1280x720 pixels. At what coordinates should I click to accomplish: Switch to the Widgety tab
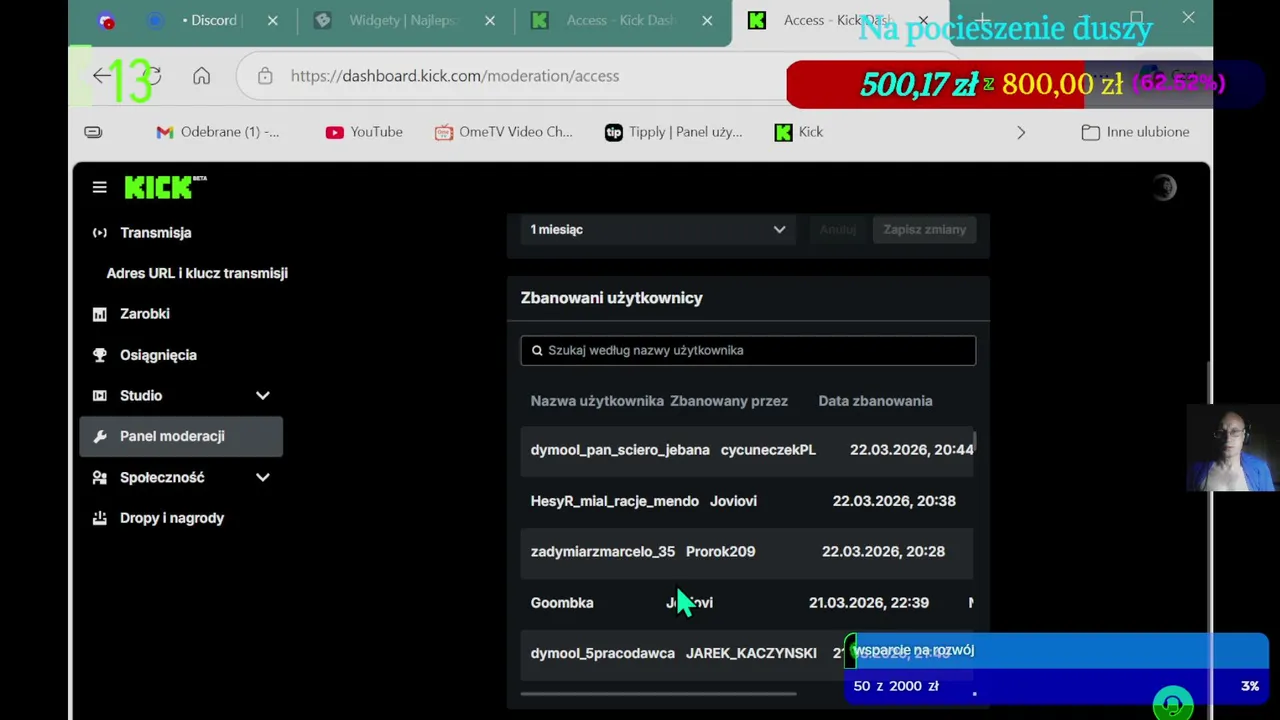tap(404, 20)
